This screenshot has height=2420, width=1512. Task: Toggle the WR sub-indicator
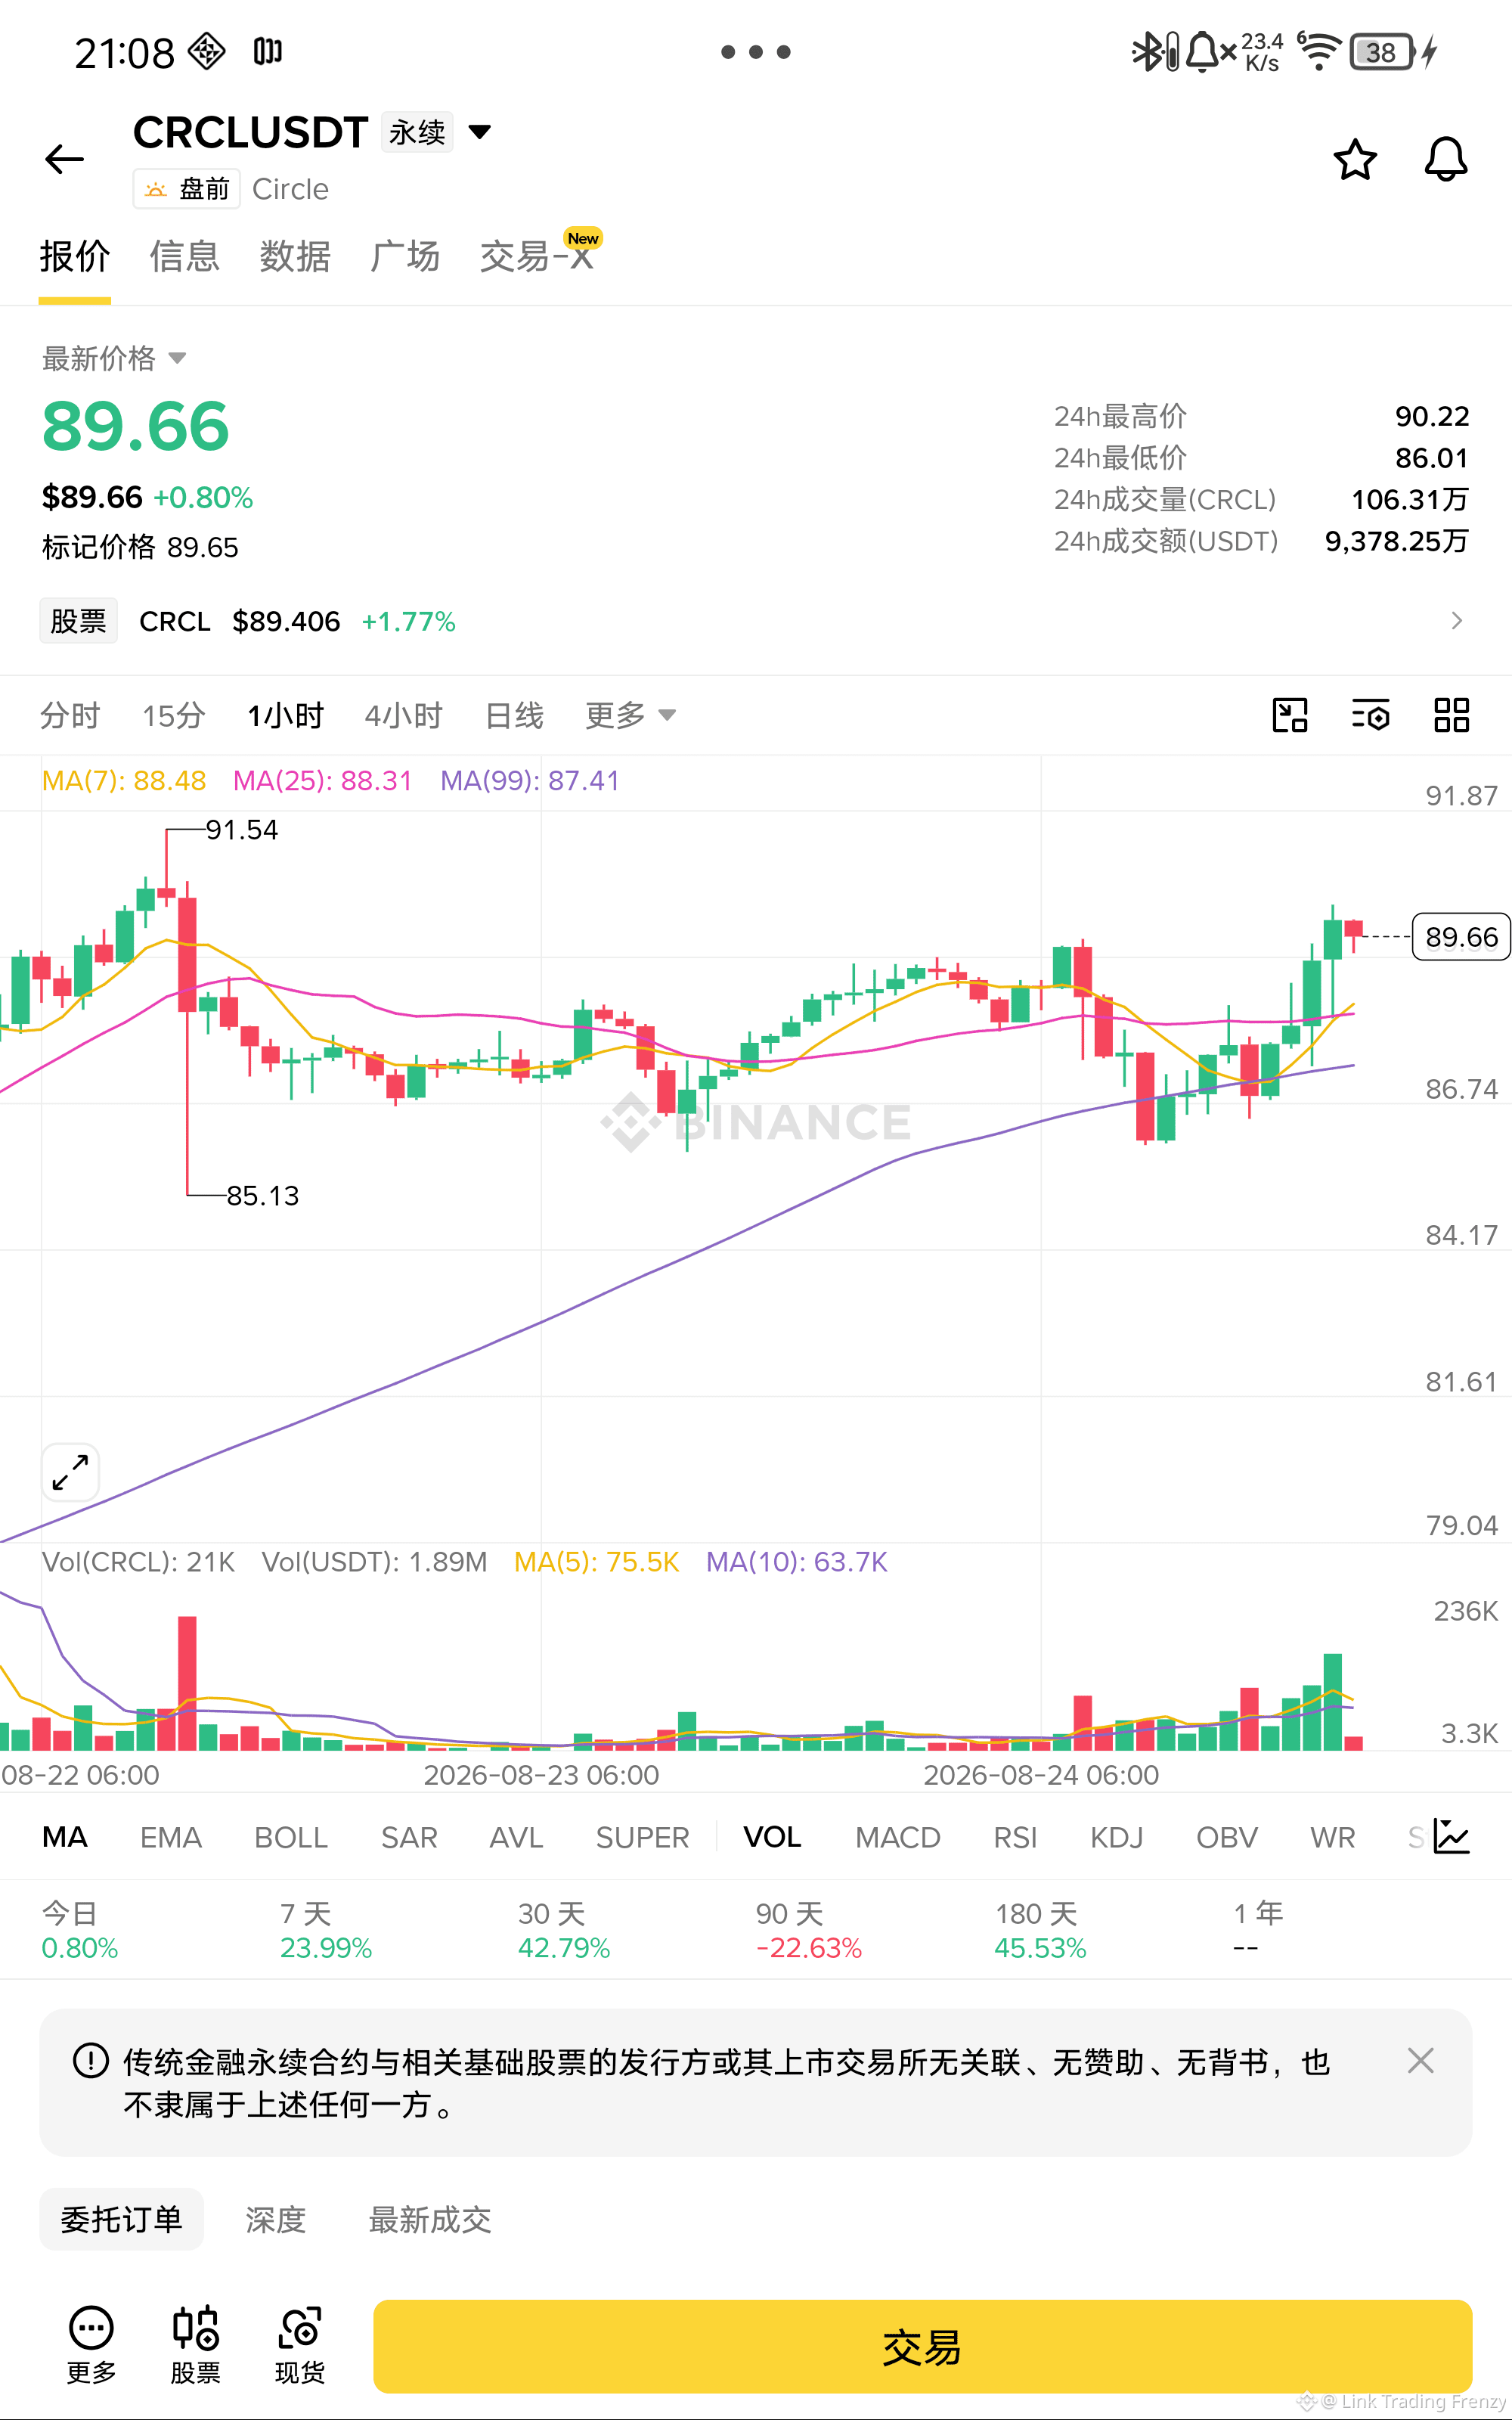1333,1837
